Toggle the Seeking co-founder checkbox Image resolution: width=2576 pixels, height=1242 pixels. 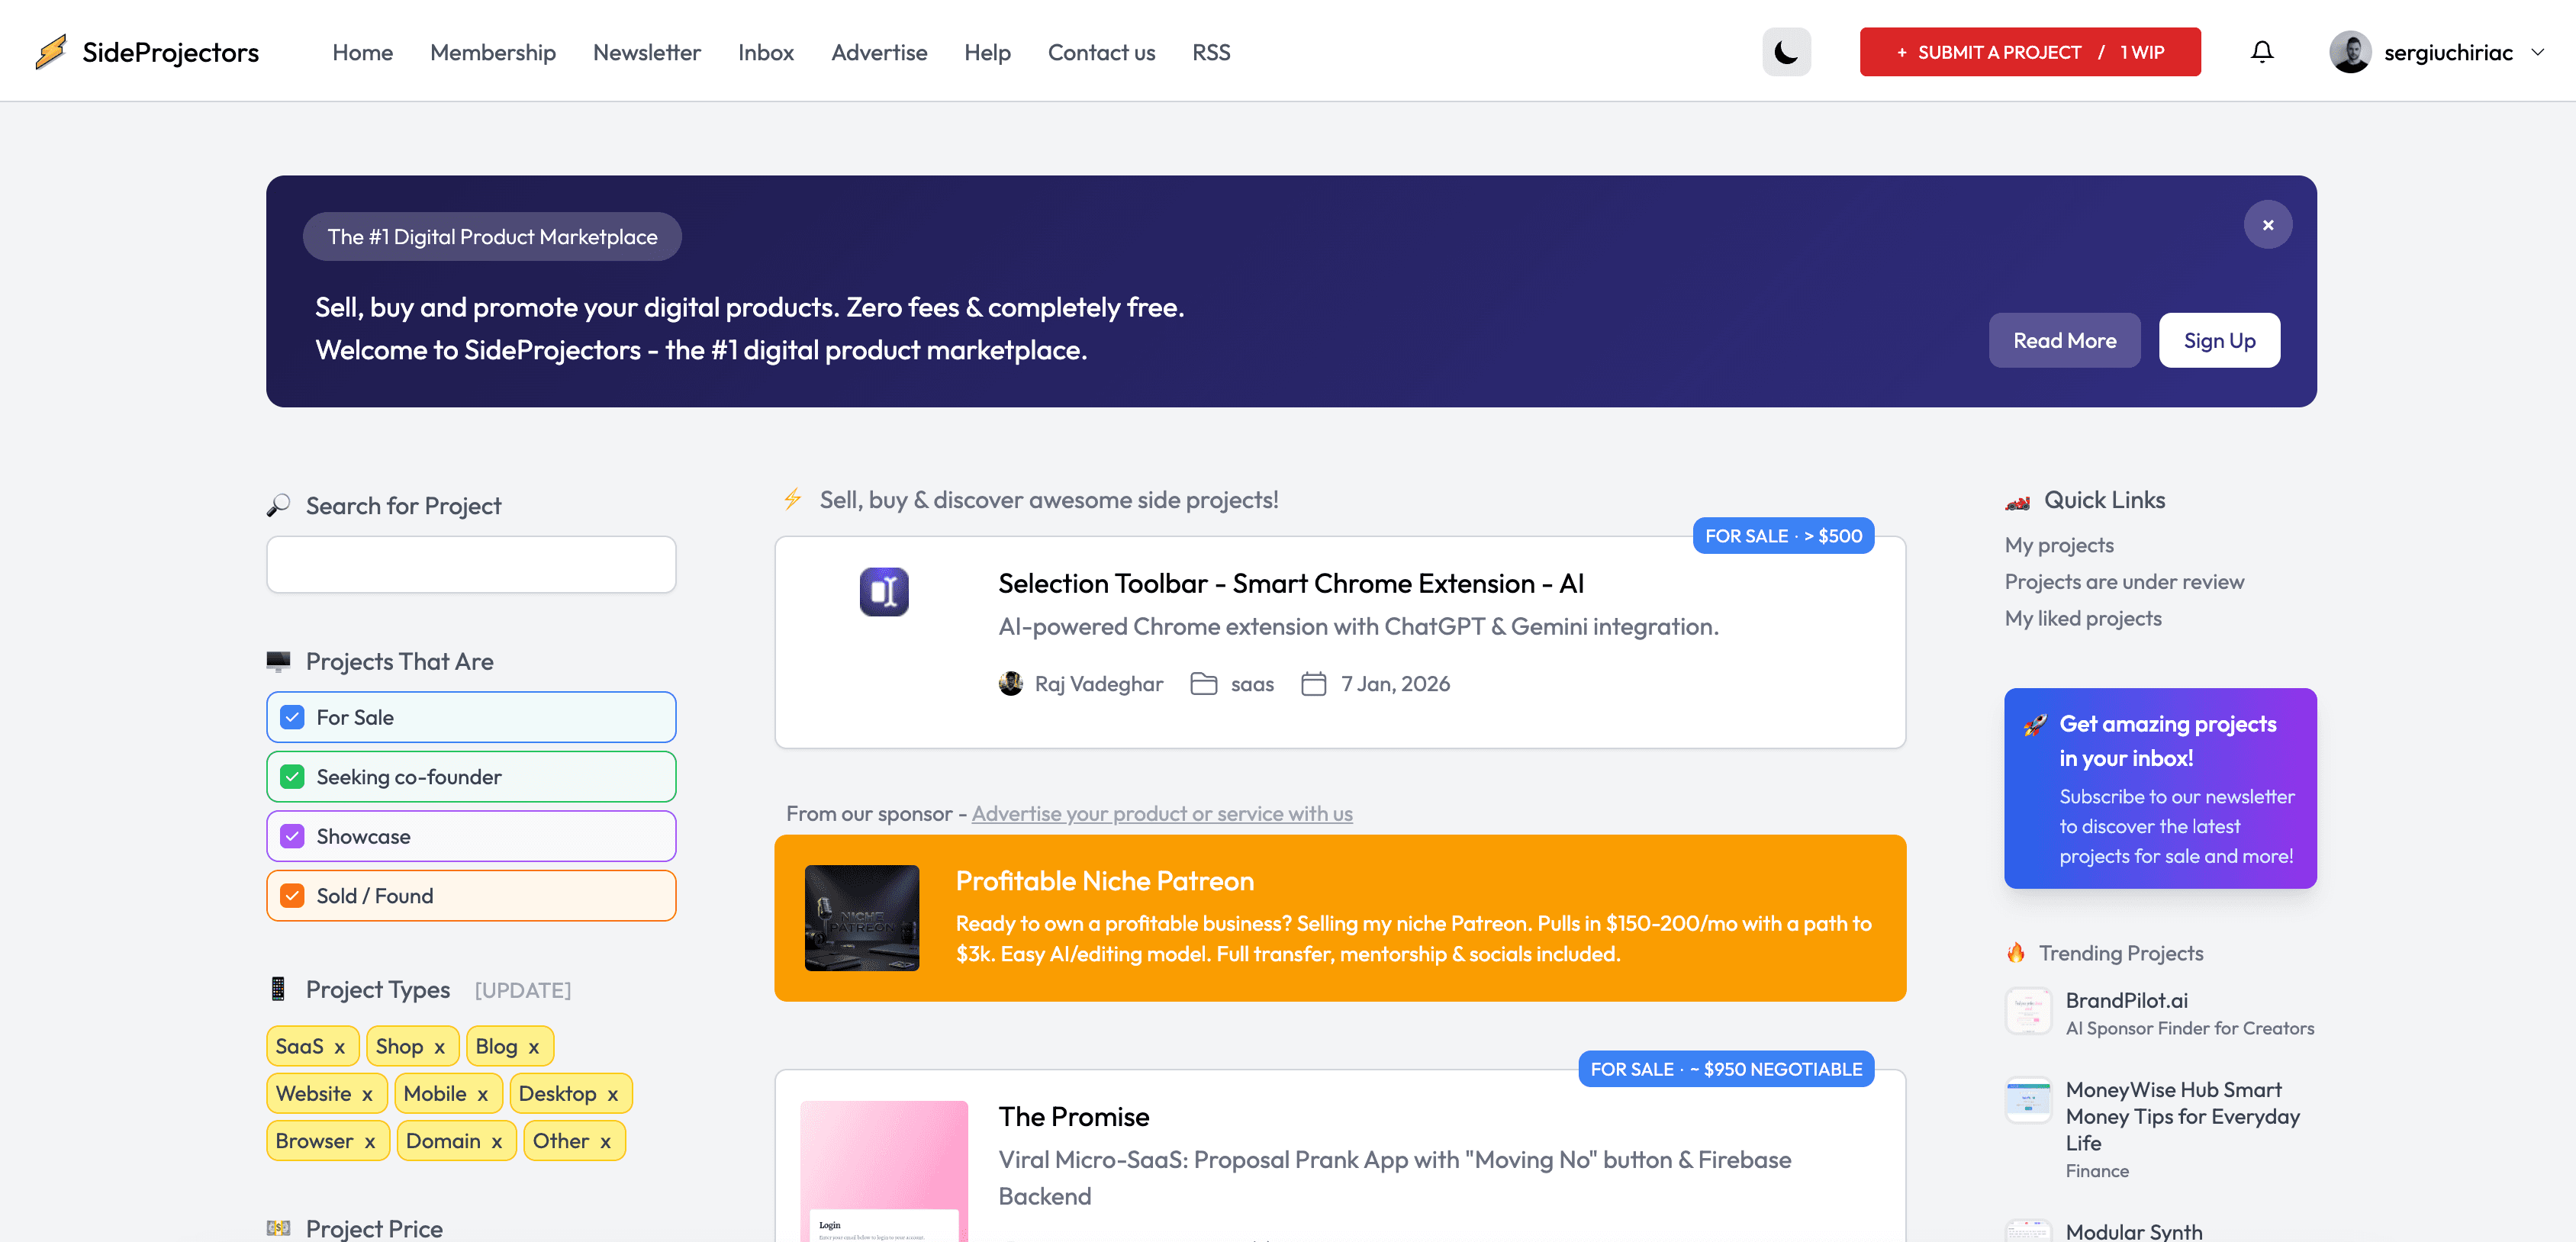click(292, 777)
